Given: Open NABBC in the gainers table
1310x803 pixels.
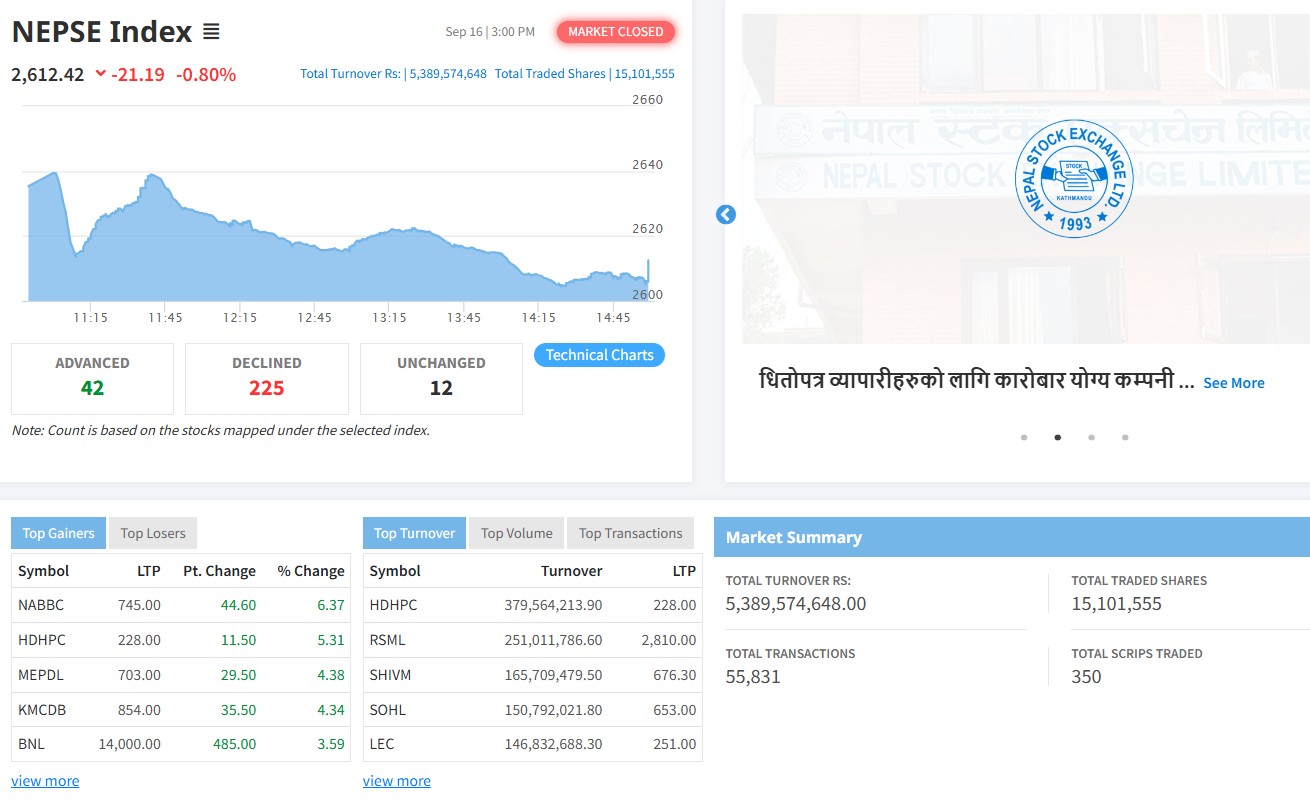Looking at the screenshot, I should (41, 605).
